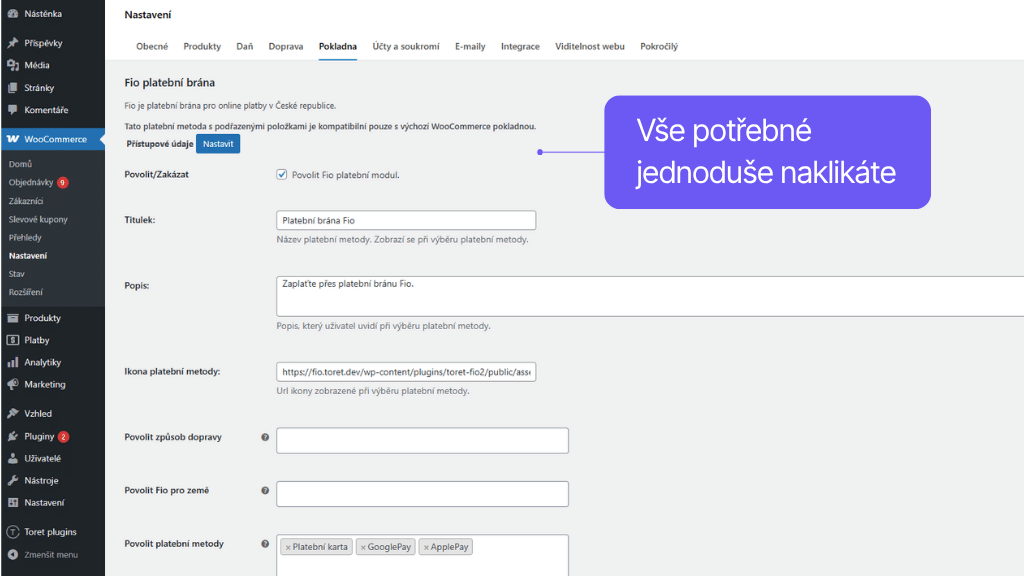The height and width of the screenshot is (576, 1024).
Task: Open the Zákazníci submenu link
Action: tap(25, 201)
